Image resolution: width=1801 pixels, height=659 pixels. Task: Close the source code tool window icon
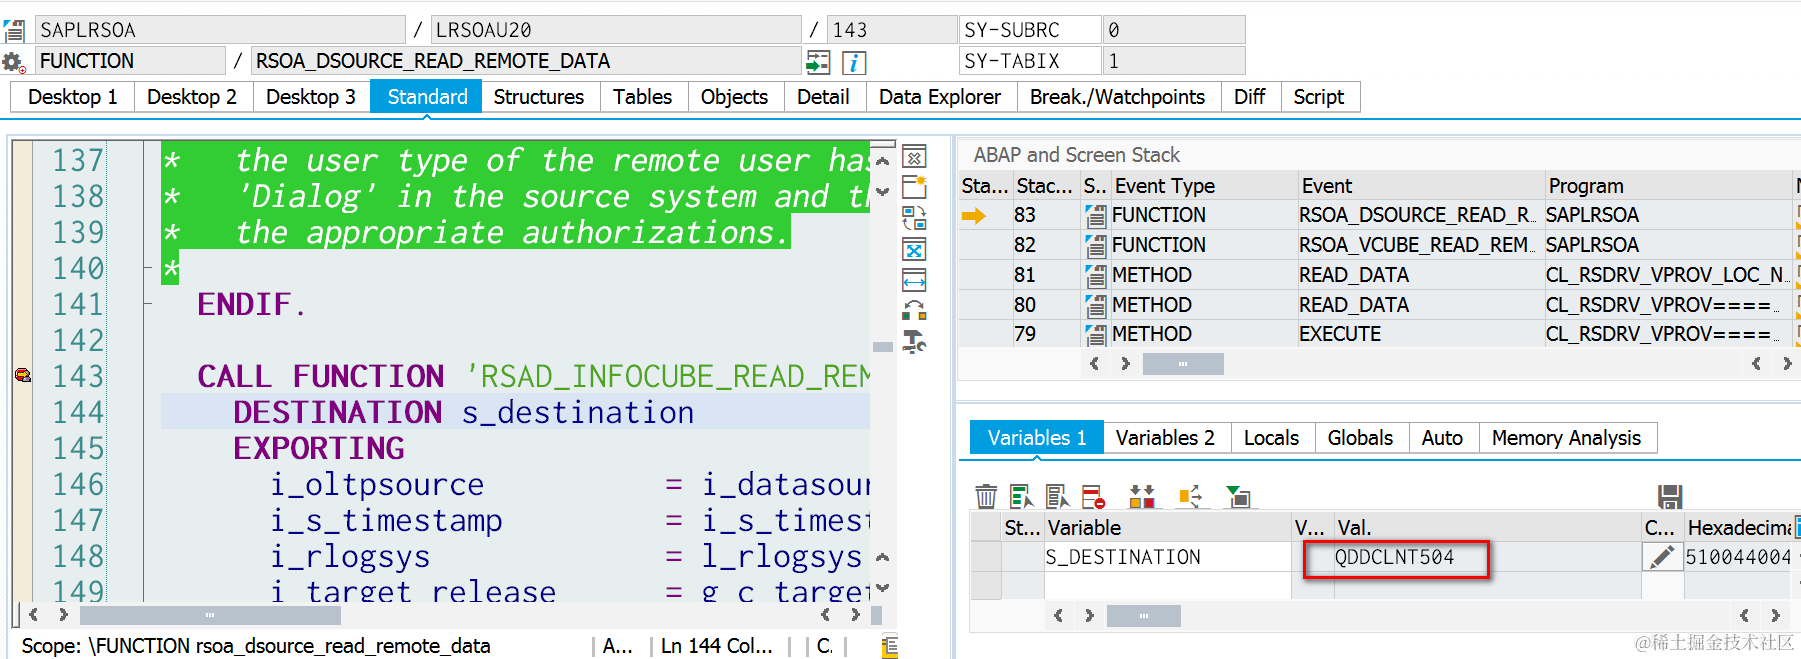tap(914, 157)
